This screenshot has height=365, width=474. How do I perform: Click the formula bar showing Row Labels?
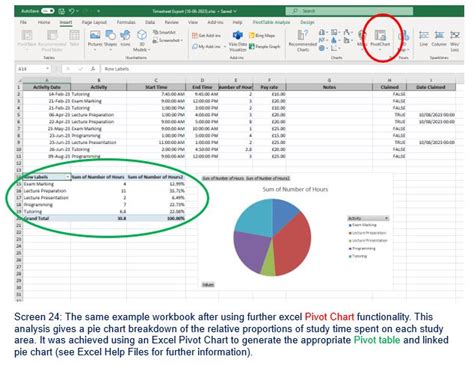(282, 69)
